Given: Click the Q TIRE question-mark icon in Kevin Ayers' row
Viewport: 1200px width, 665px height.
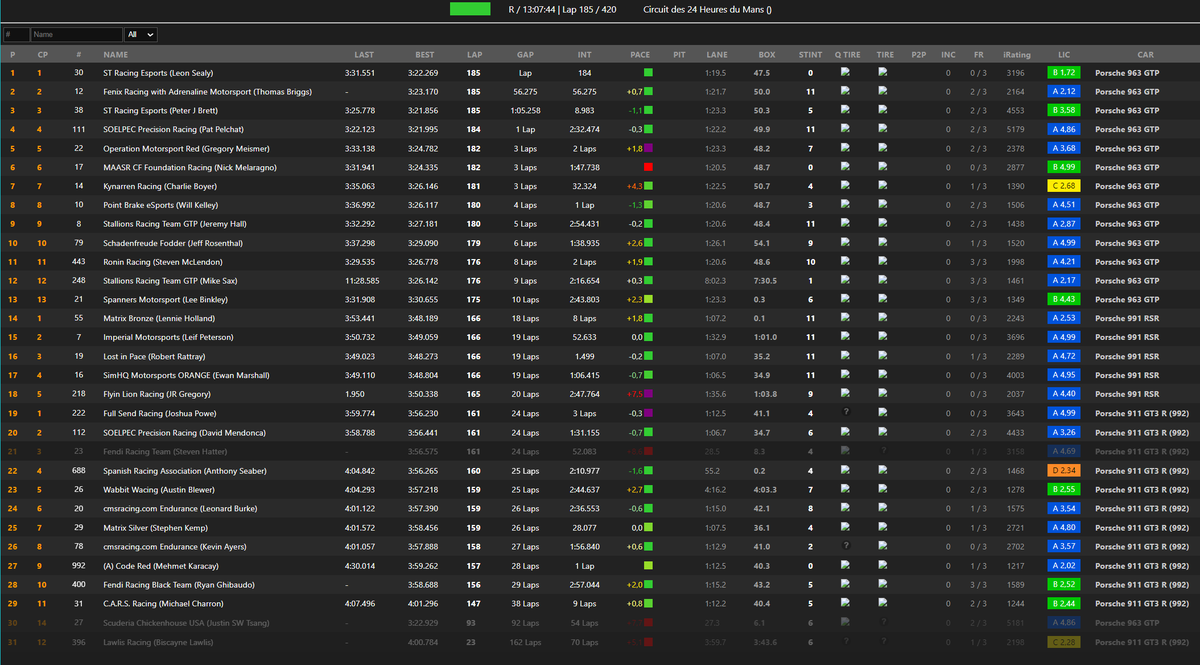Looking at the screenshot, I should tap(846, 546).
